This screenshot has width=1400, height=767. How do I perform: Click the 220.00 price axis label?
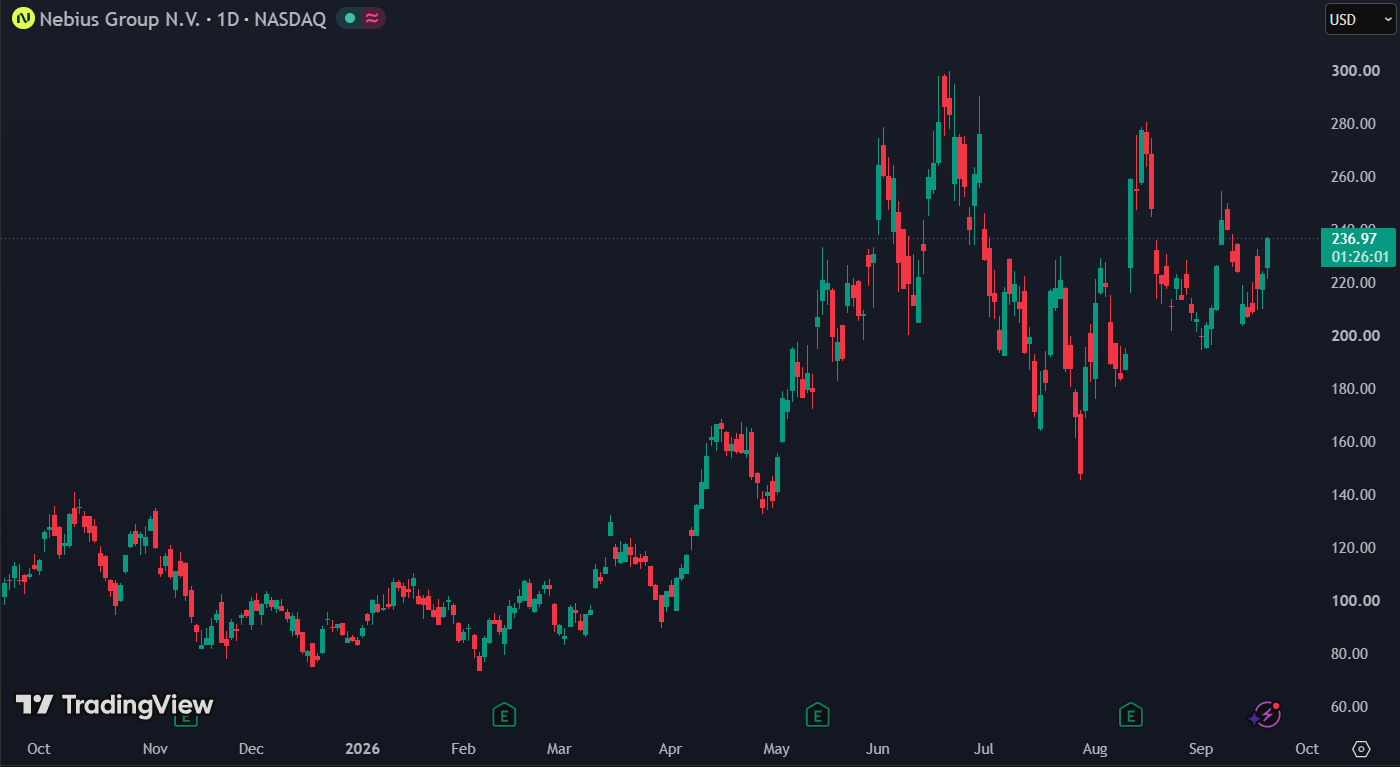[x=1353, y=283]
